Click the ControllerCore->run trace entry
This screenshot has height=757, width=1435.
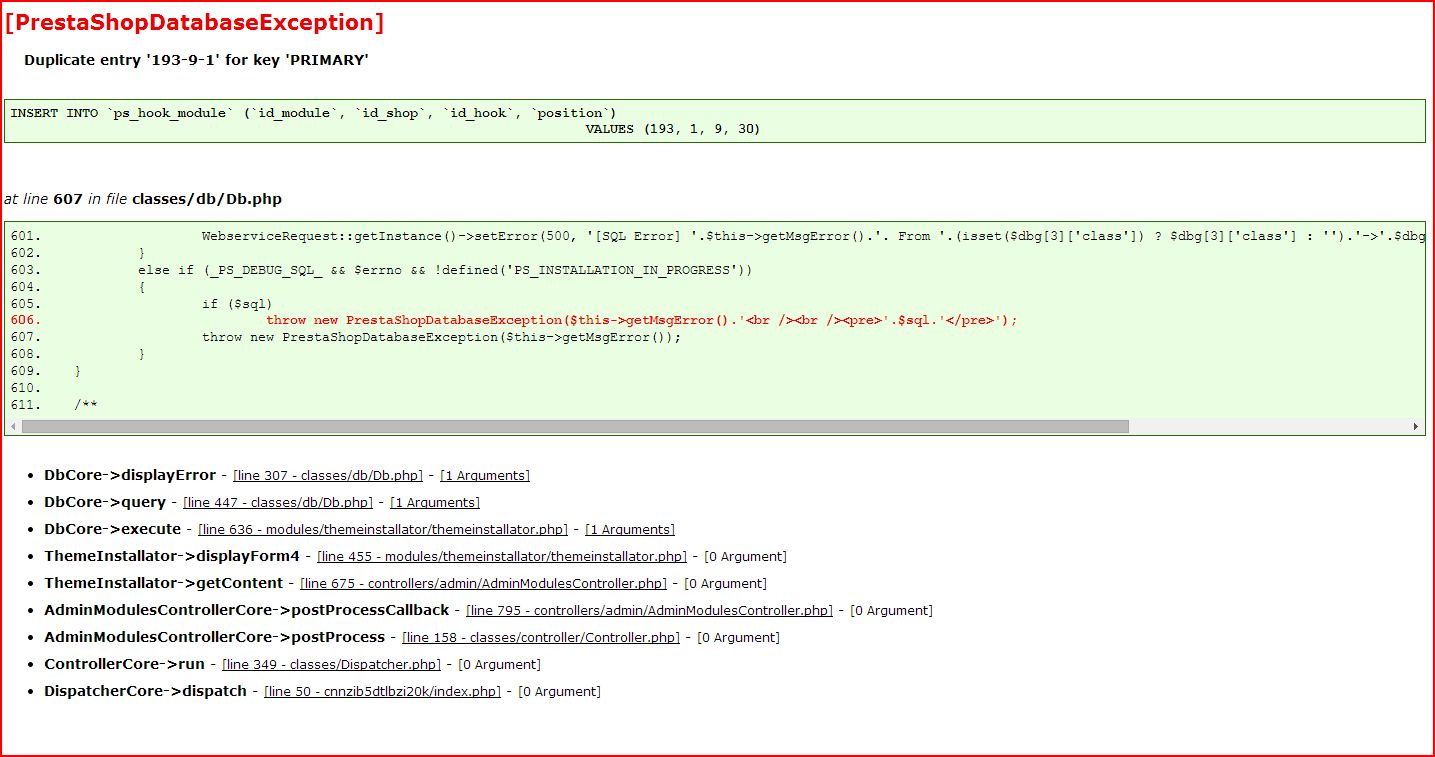pyautogui.click(x=124, y=665)
